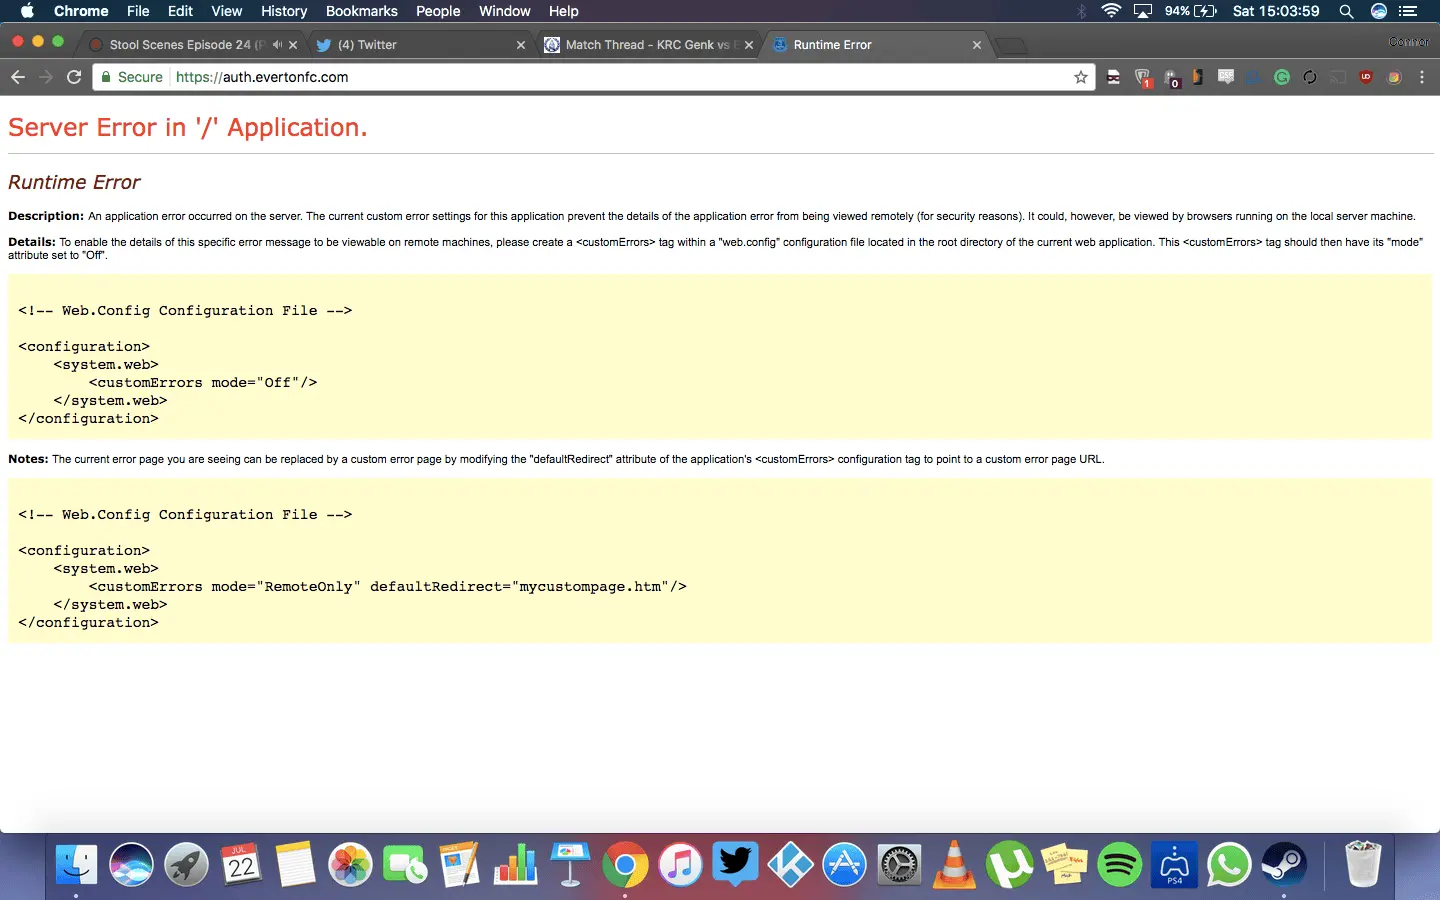Open a new tab button
Screen dimensions: 1440x900
pos(1012,45)
